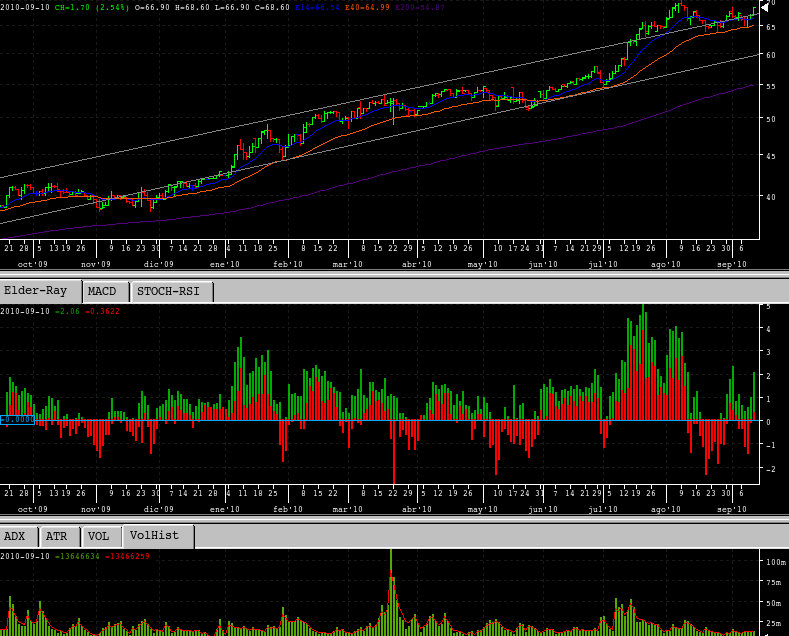
Task: Click the L=66.90 low price readout
Action: click(x=232, y=8)
